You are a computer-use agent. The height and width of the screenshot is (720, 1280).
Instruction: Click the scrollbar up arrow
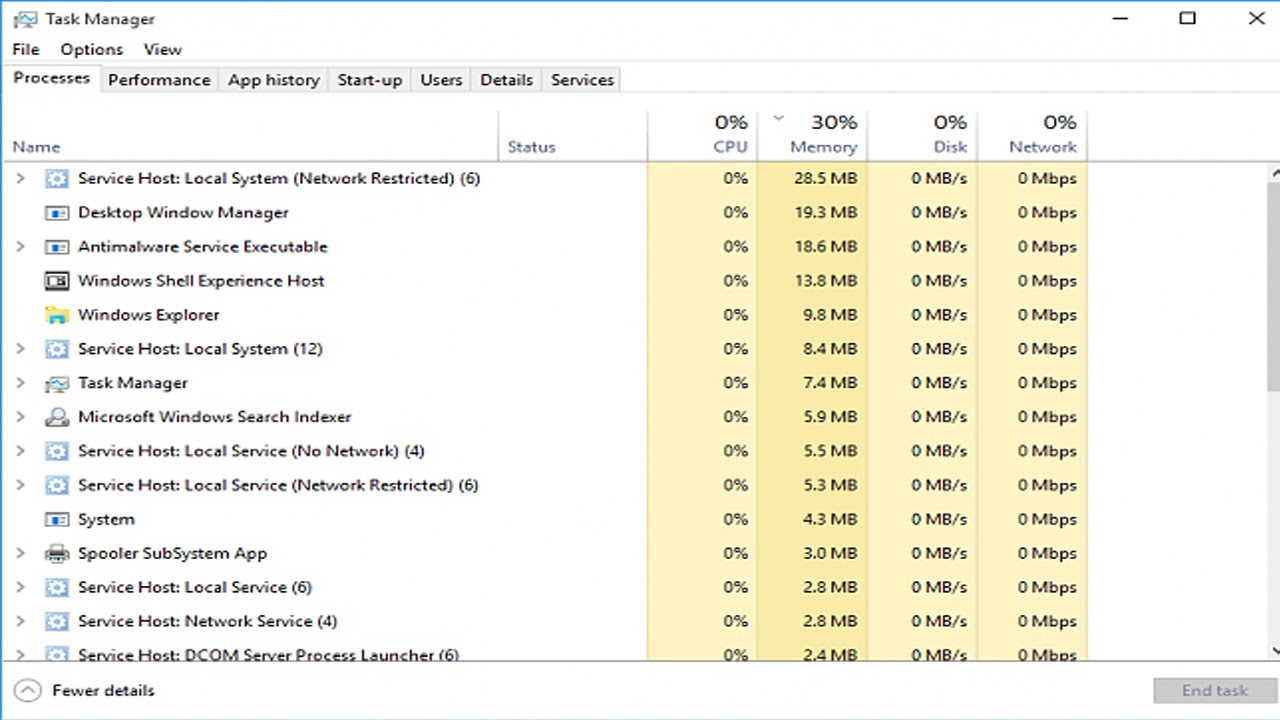[1273, 174]
